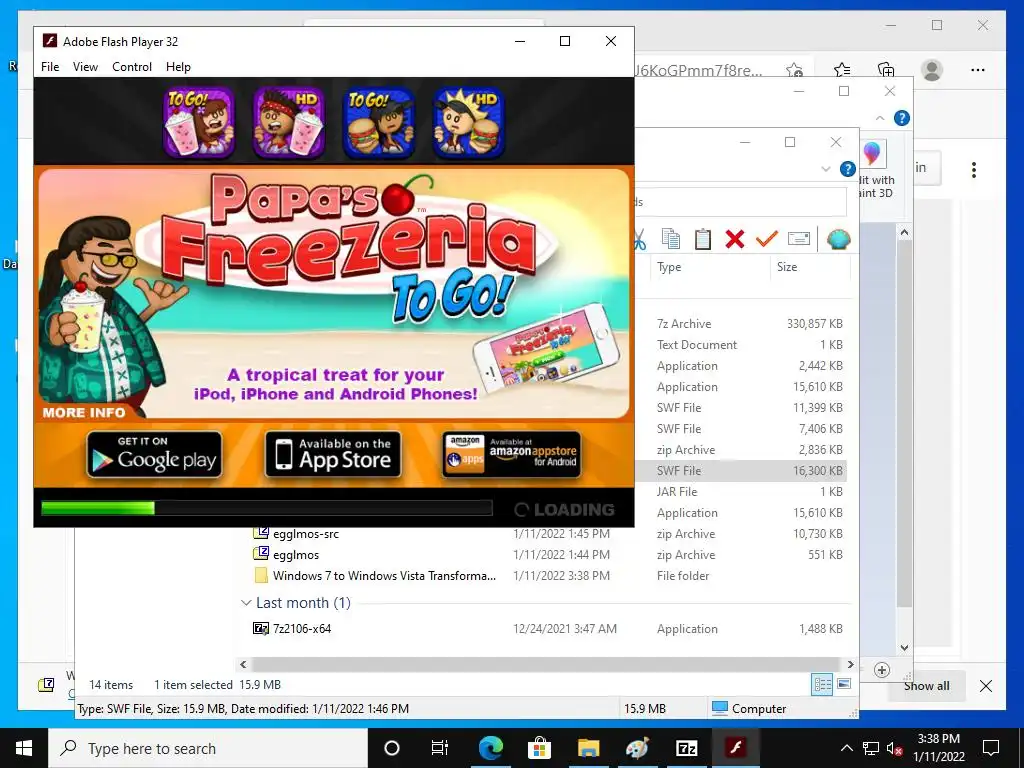Select the Windows 7 to Windows Vista Transforma folder
The image size is (1024, 768).
click(384, 575)
